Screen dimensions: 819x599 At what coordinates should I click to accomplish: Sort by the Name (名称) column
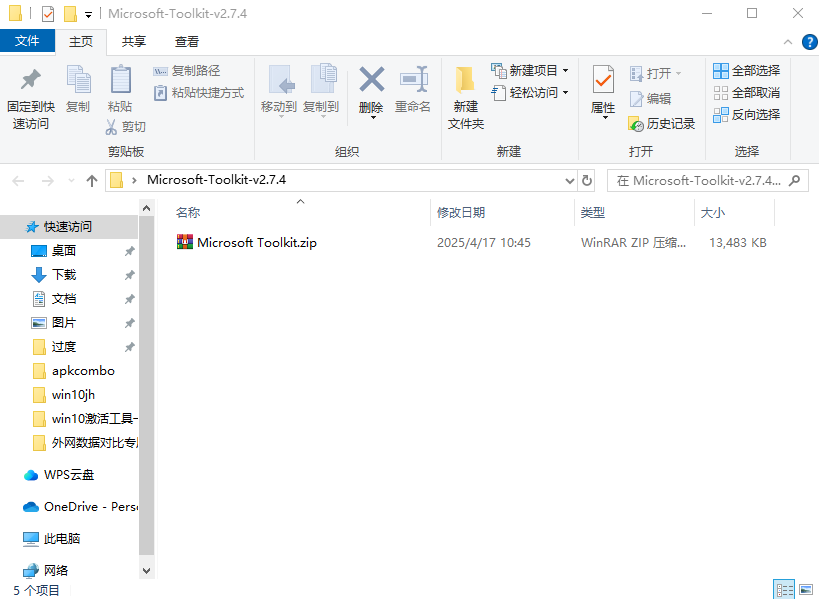pos(188,213)
